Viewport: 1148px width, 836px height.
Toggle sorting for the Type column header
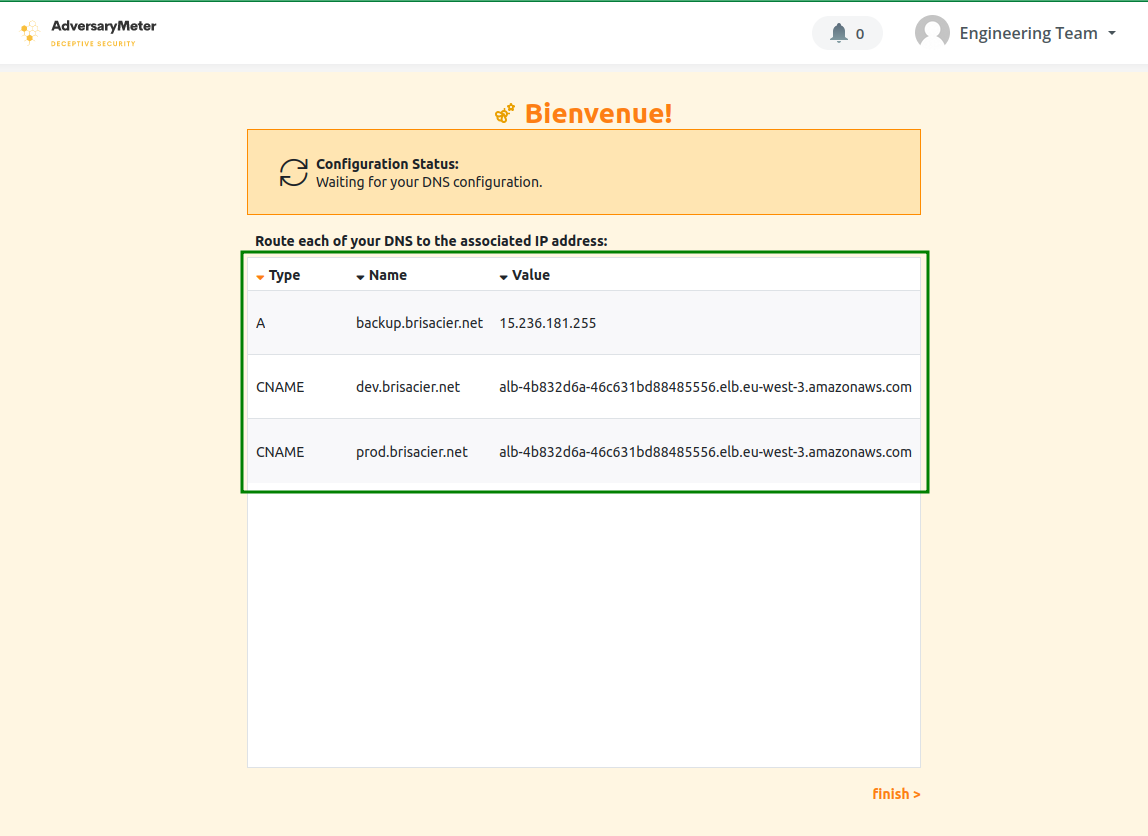(284, 275)
